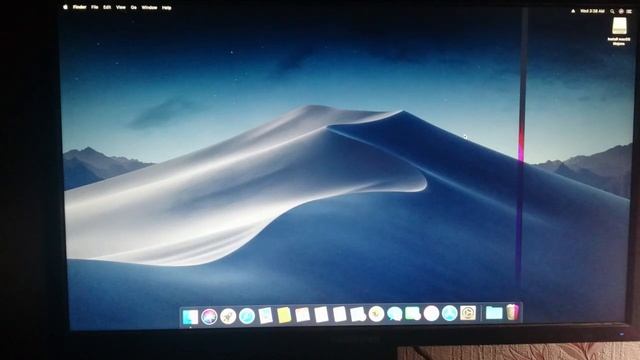Open the Help menu

[167, 8]
